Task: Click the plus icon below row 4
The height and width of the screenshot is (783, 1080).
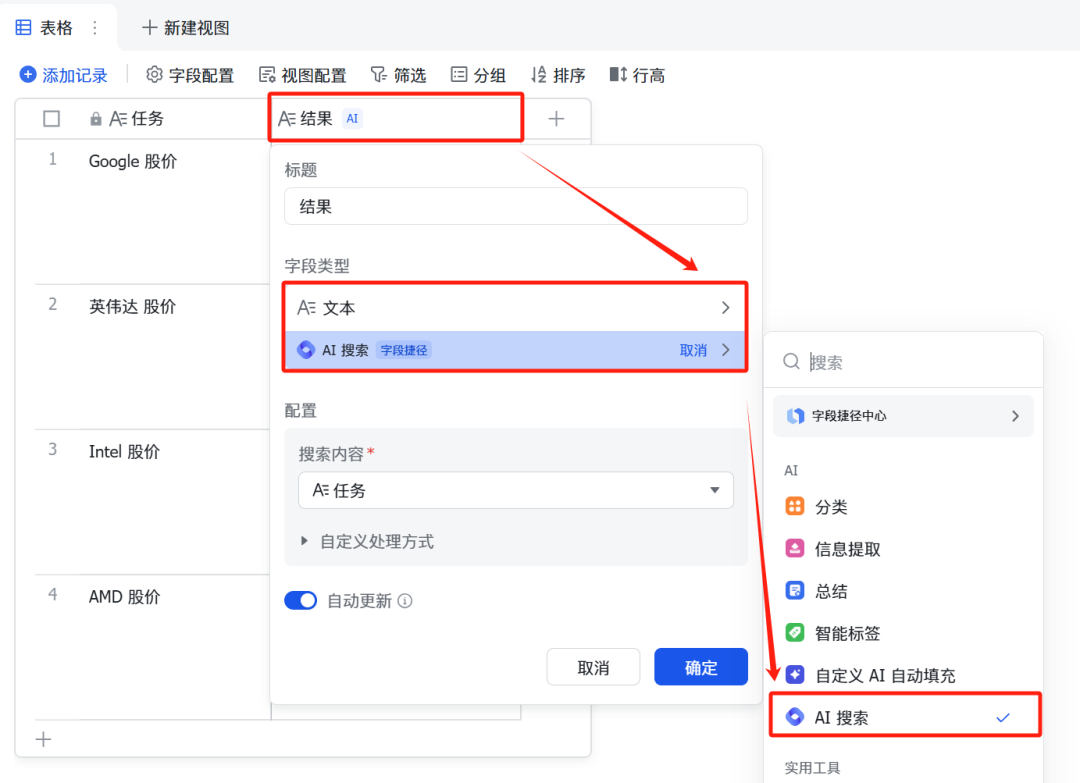Action: pos(43,740)
